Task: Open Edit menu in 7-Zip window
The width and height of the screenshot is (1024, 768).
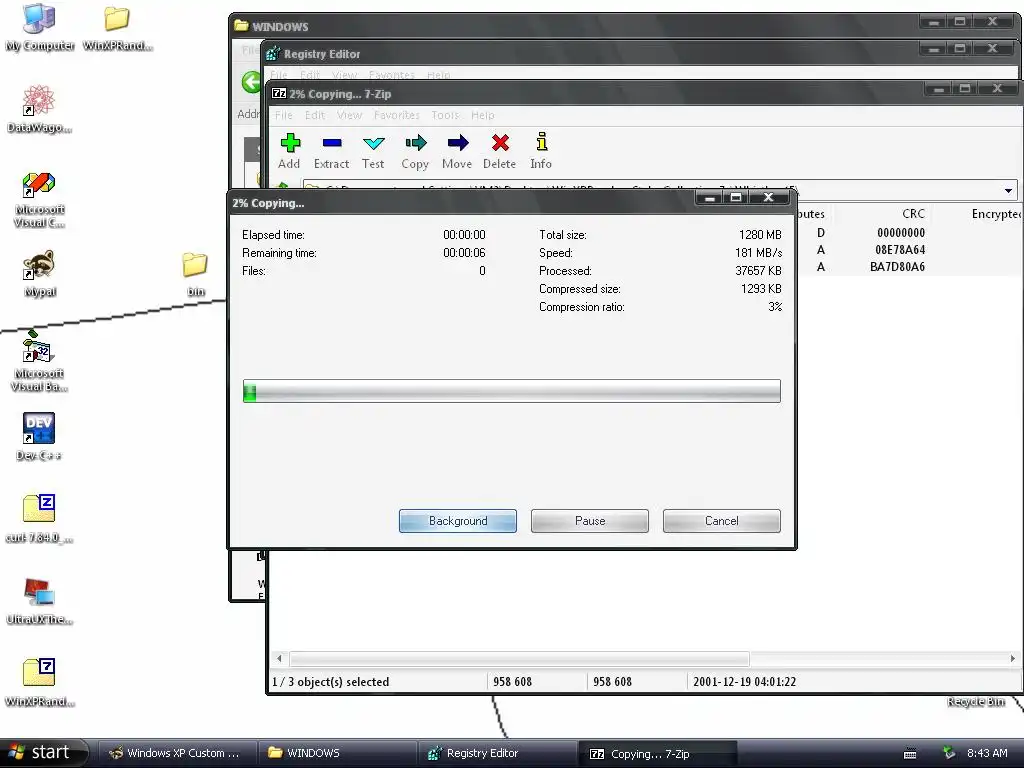Action: [x=315, y=115]
